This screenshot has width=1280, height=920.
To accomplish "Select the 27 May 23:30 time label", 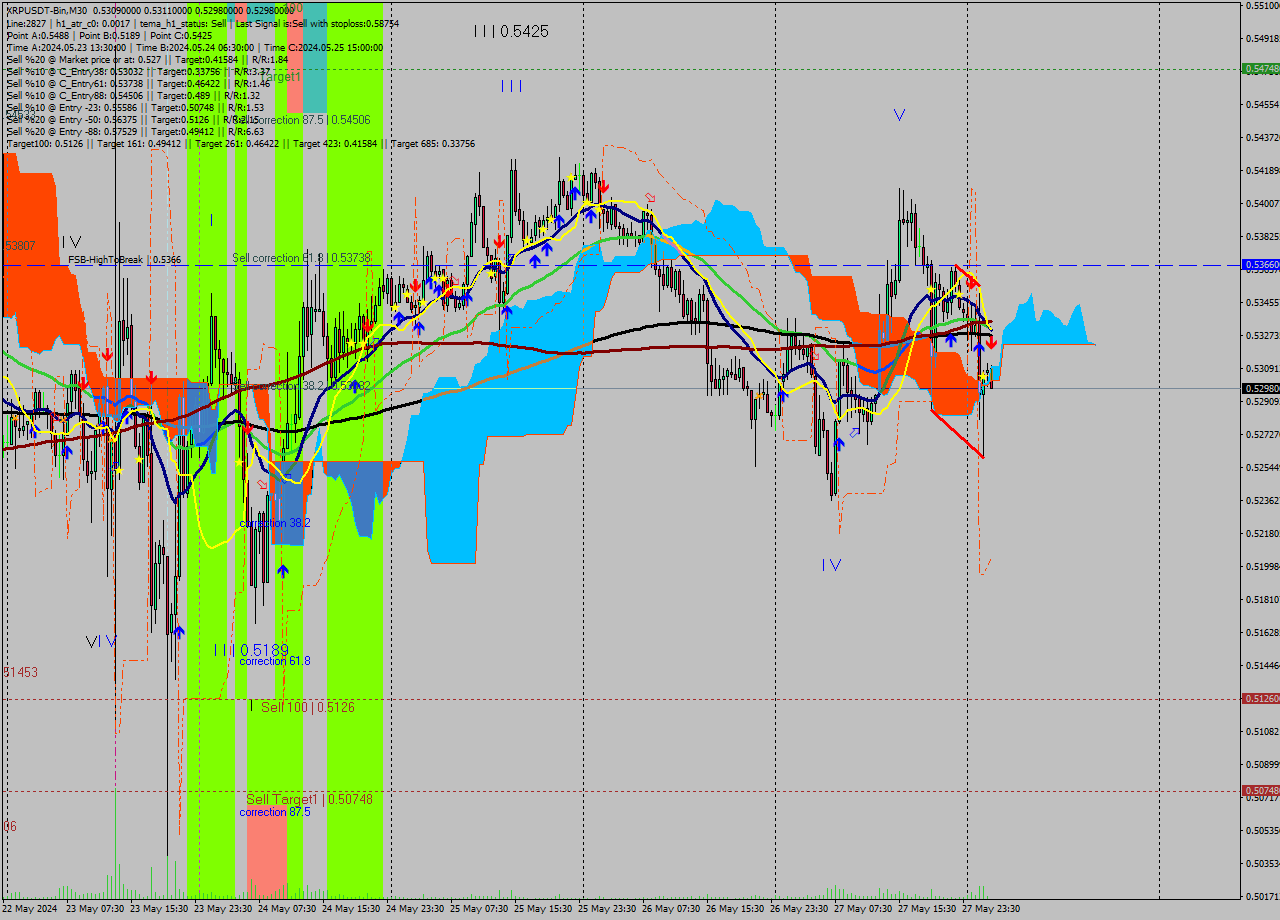I will [991, 909].
